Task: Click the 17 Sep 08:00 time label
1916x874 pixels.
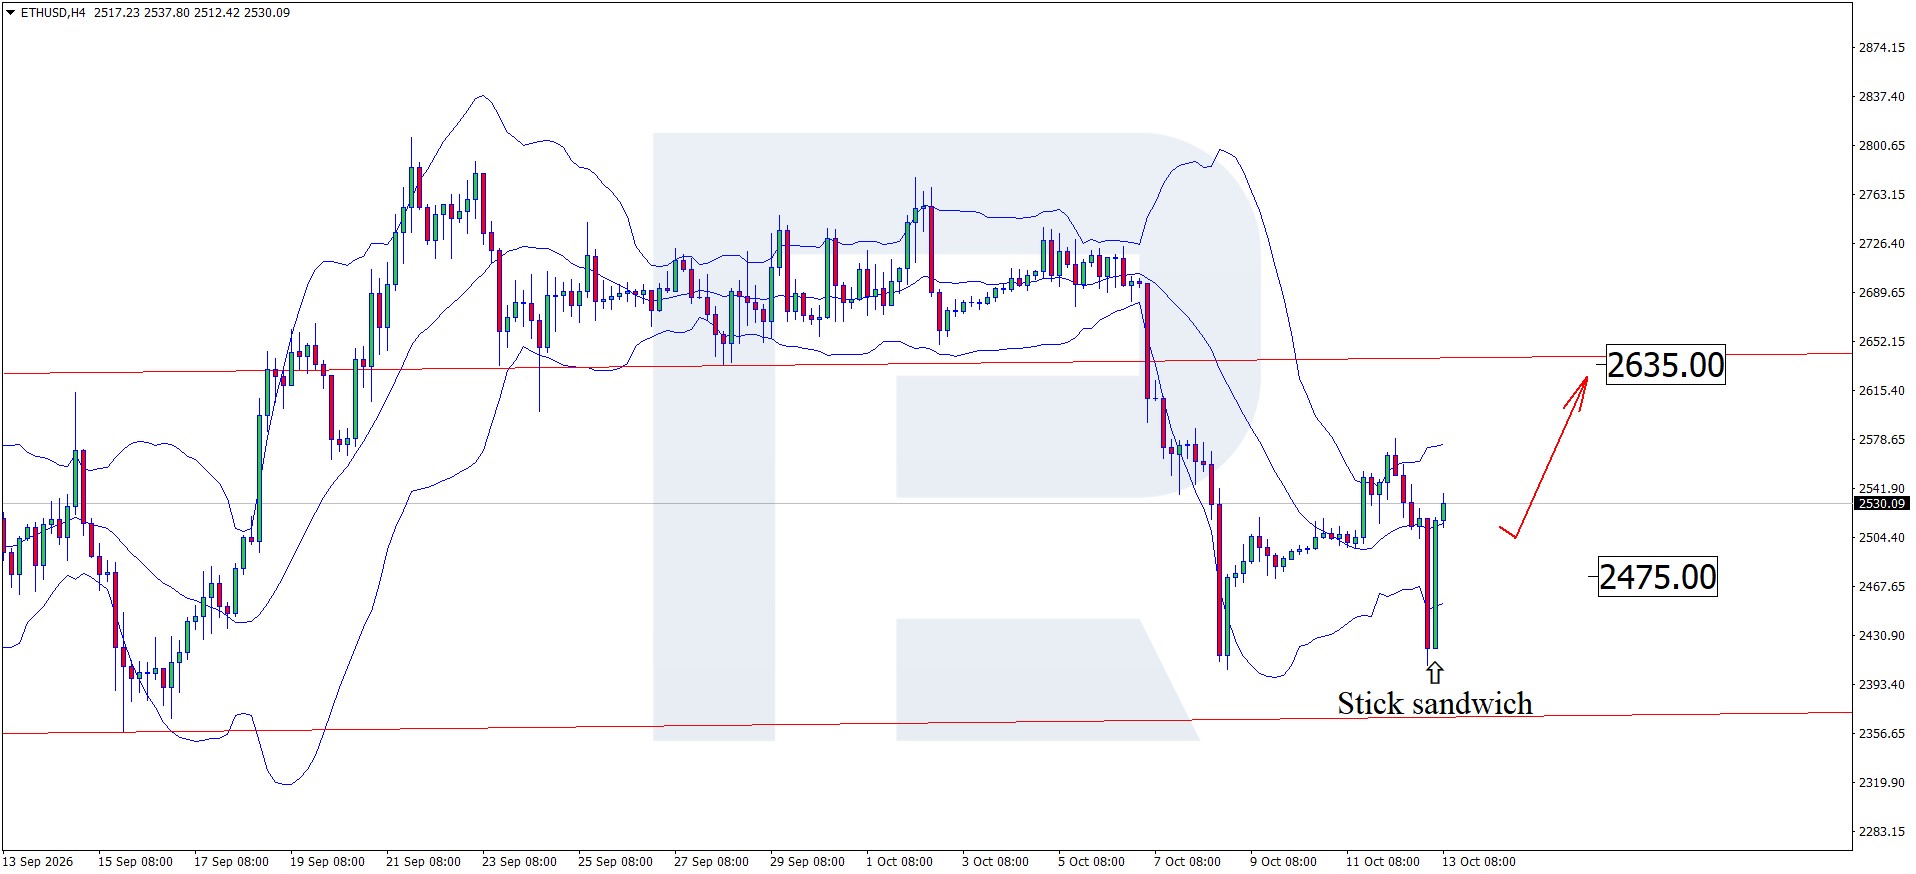Action: tap(231, 862)
